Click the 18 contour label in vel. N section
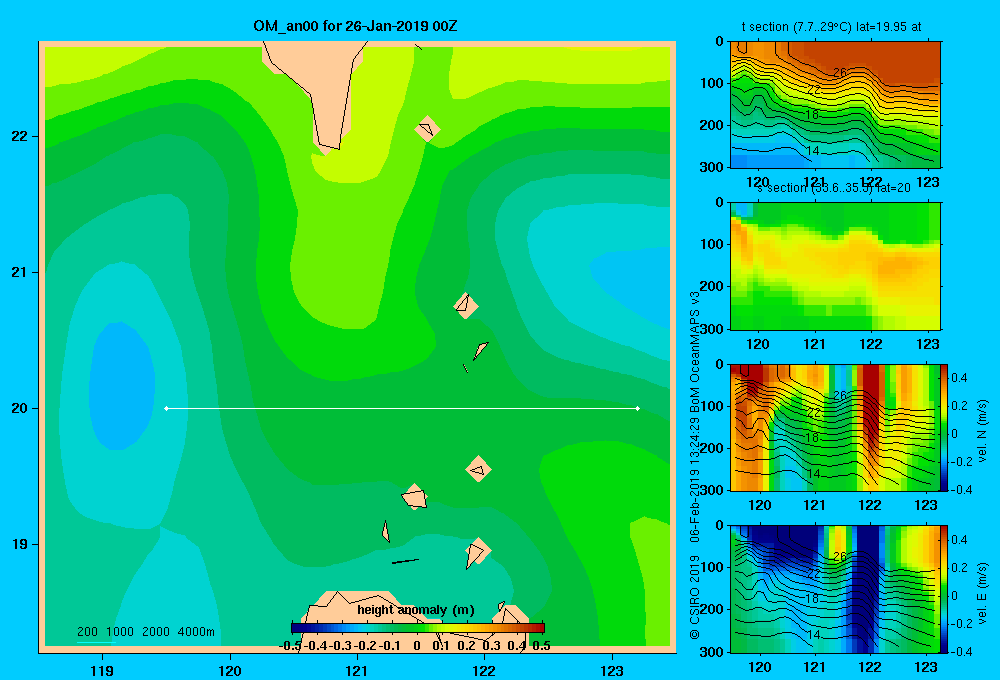Image resolution: width=1000 pixels, height=680 pixels. coord(812,438)
